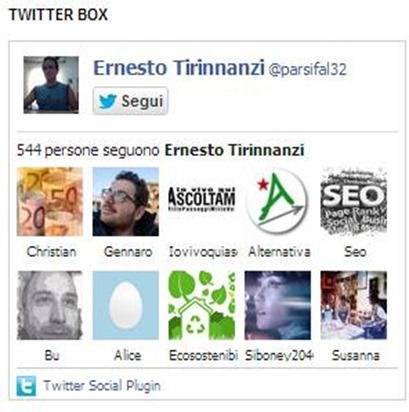Image resolution: width=409 pixels, height=412 pixels.
Task: Click the Twitter t logo in footer
Action: click(26, 386)
